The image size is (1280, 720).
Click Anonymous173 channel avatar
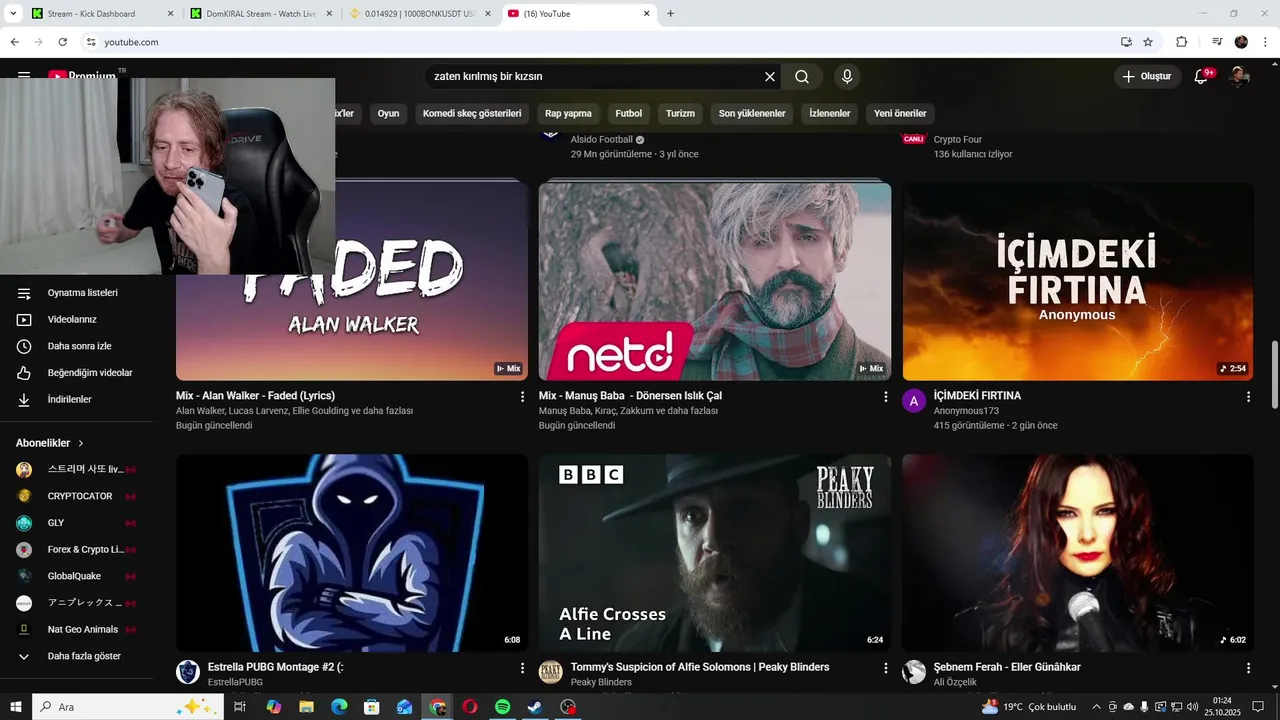point(914,402)
